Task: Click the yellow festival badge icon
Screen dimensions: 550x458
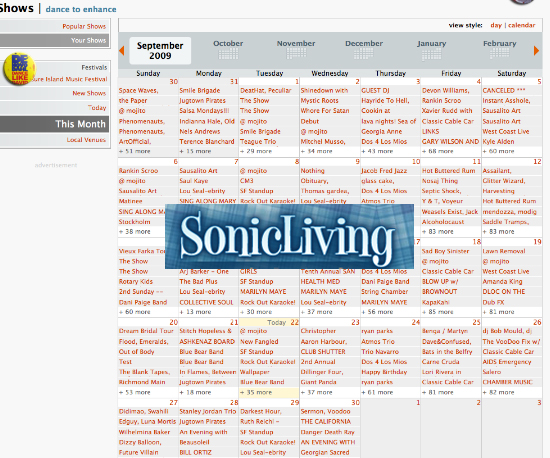Action: pos(19,69)
